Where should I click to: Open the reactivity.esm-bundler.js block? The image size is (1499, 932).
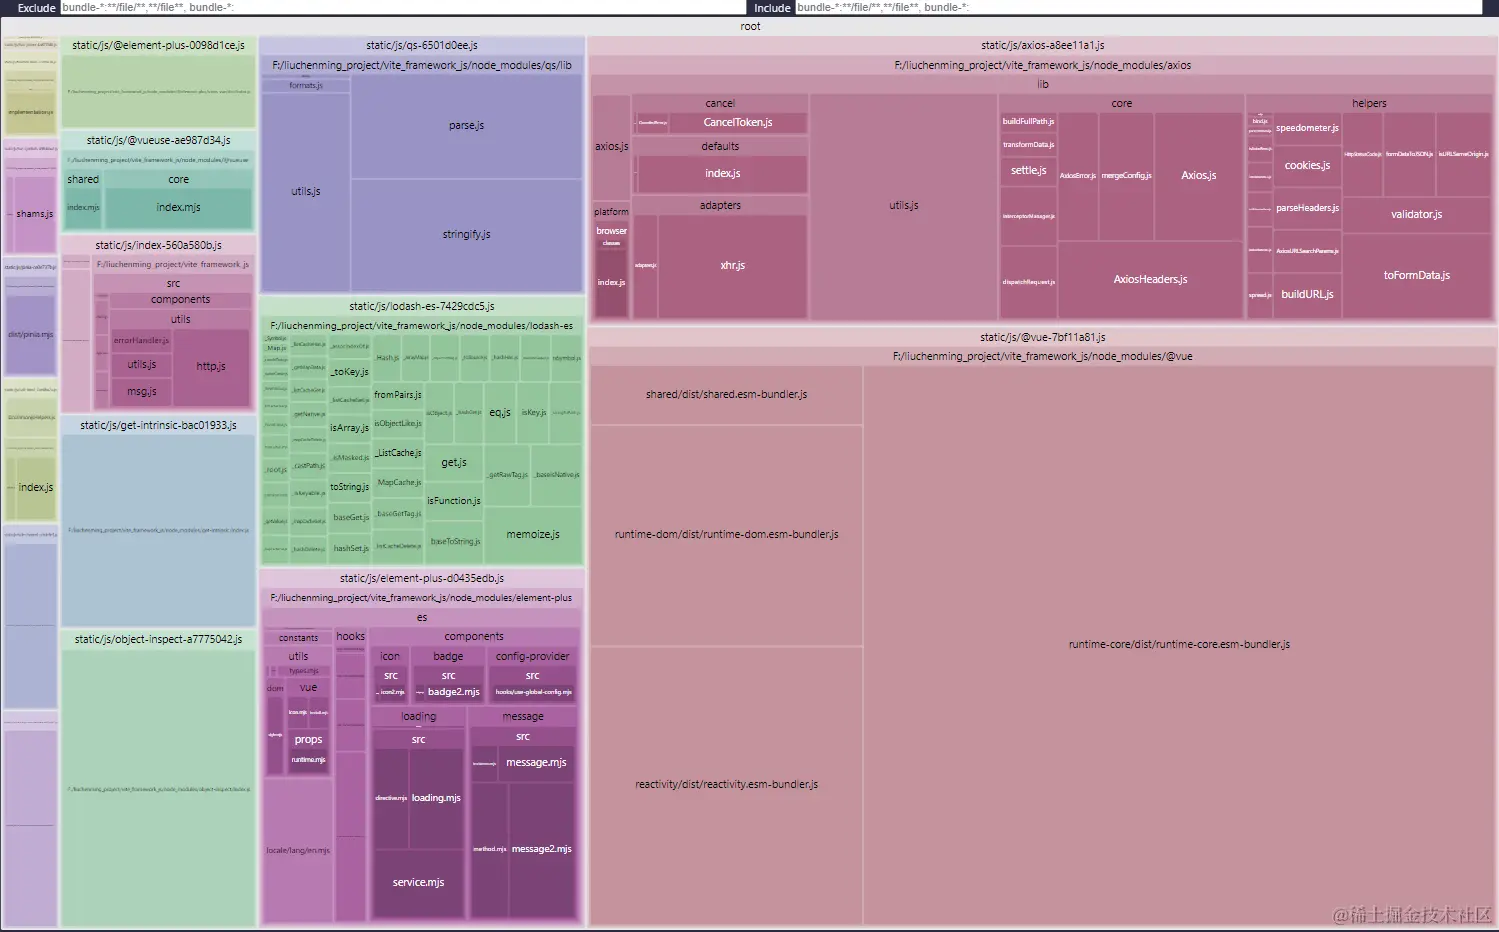pyautogui.click(x=726, y=785)
